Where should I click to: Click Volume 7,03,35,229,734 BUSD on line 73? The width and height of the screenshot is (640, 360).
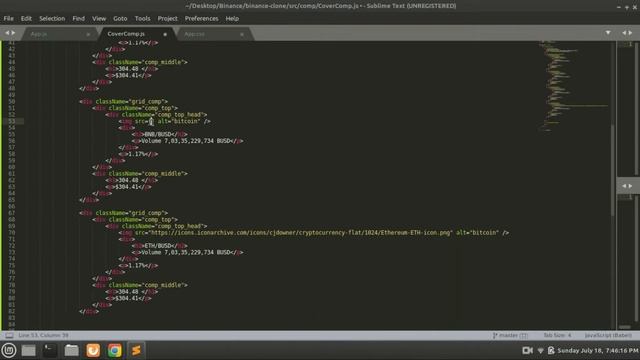pos(186,252)
